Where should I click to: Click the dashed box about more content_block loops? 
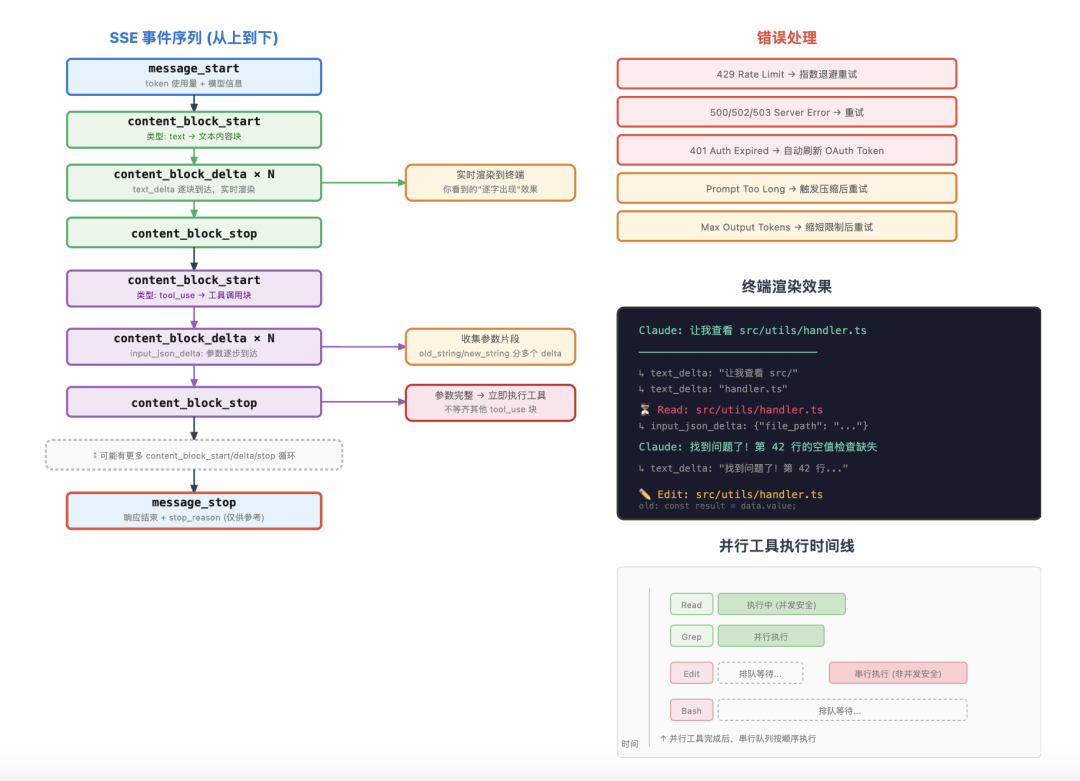194,455
